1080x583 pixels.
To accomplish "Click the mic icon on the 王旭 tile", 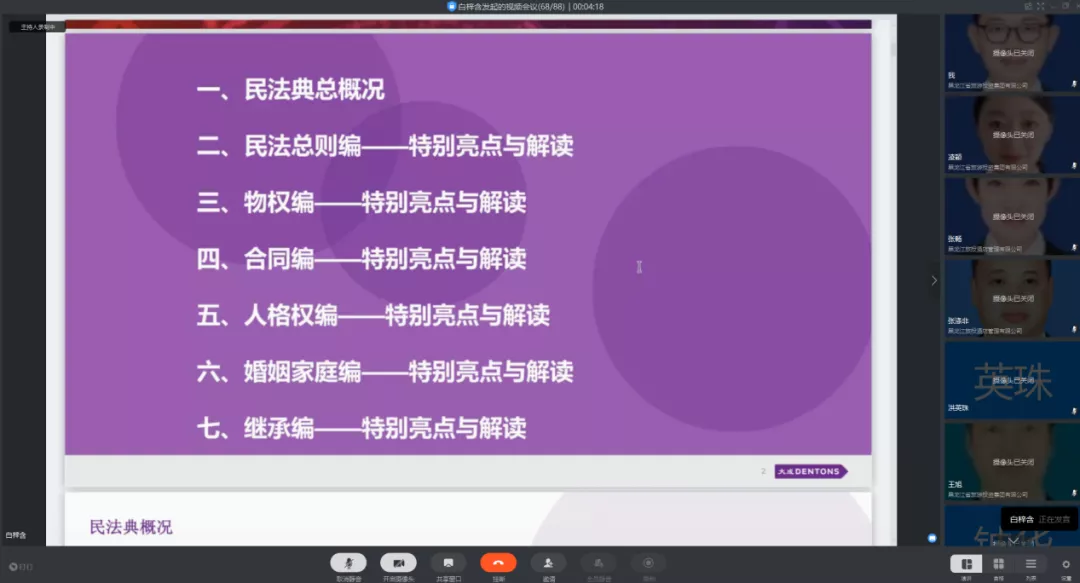I will click(x=1074, y=493).
